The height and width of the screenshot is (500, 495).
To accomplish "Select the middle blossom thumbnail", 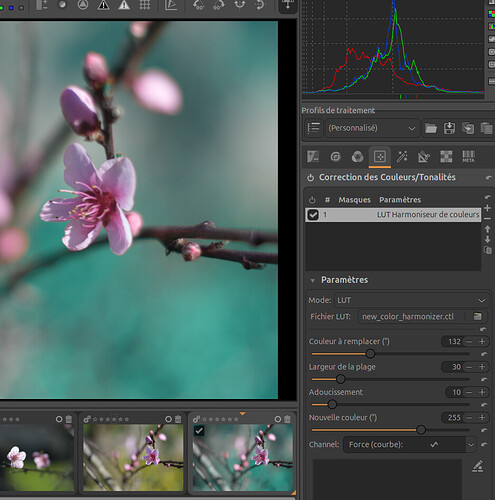I will (133, 457).
